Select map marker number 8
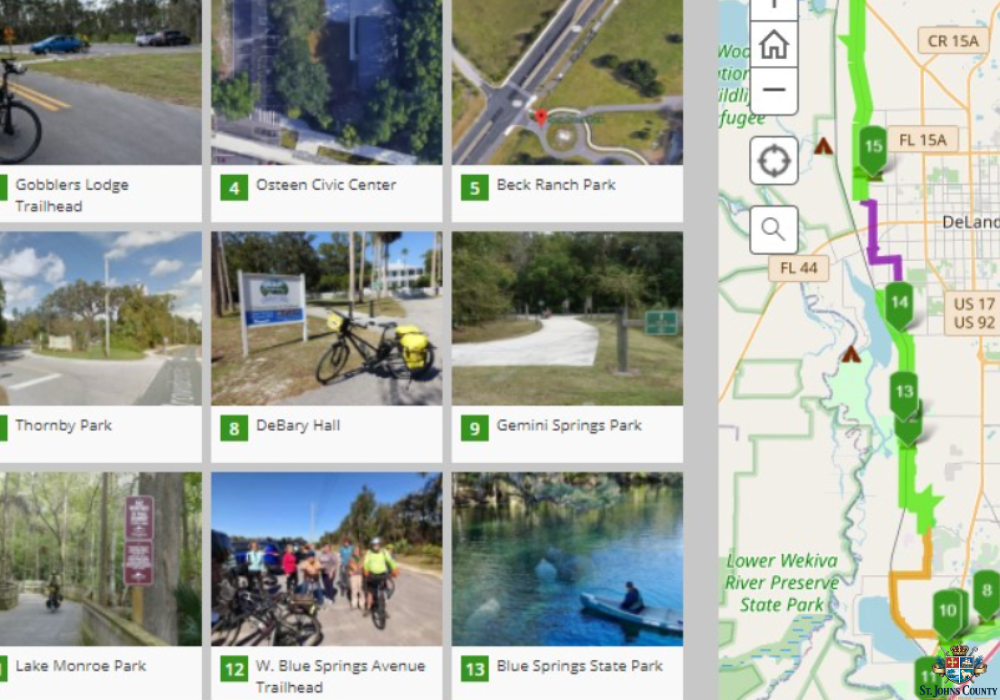Image resolution: width=1000 pixels, height=700 pixels. 987,594
